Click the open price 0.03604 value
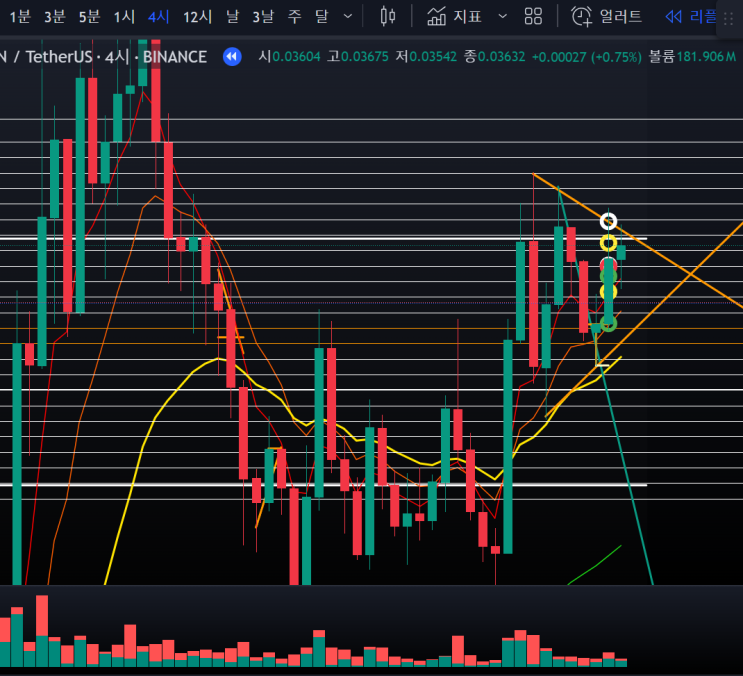Screen dimensions: 743x676 (x=297, y=57)
